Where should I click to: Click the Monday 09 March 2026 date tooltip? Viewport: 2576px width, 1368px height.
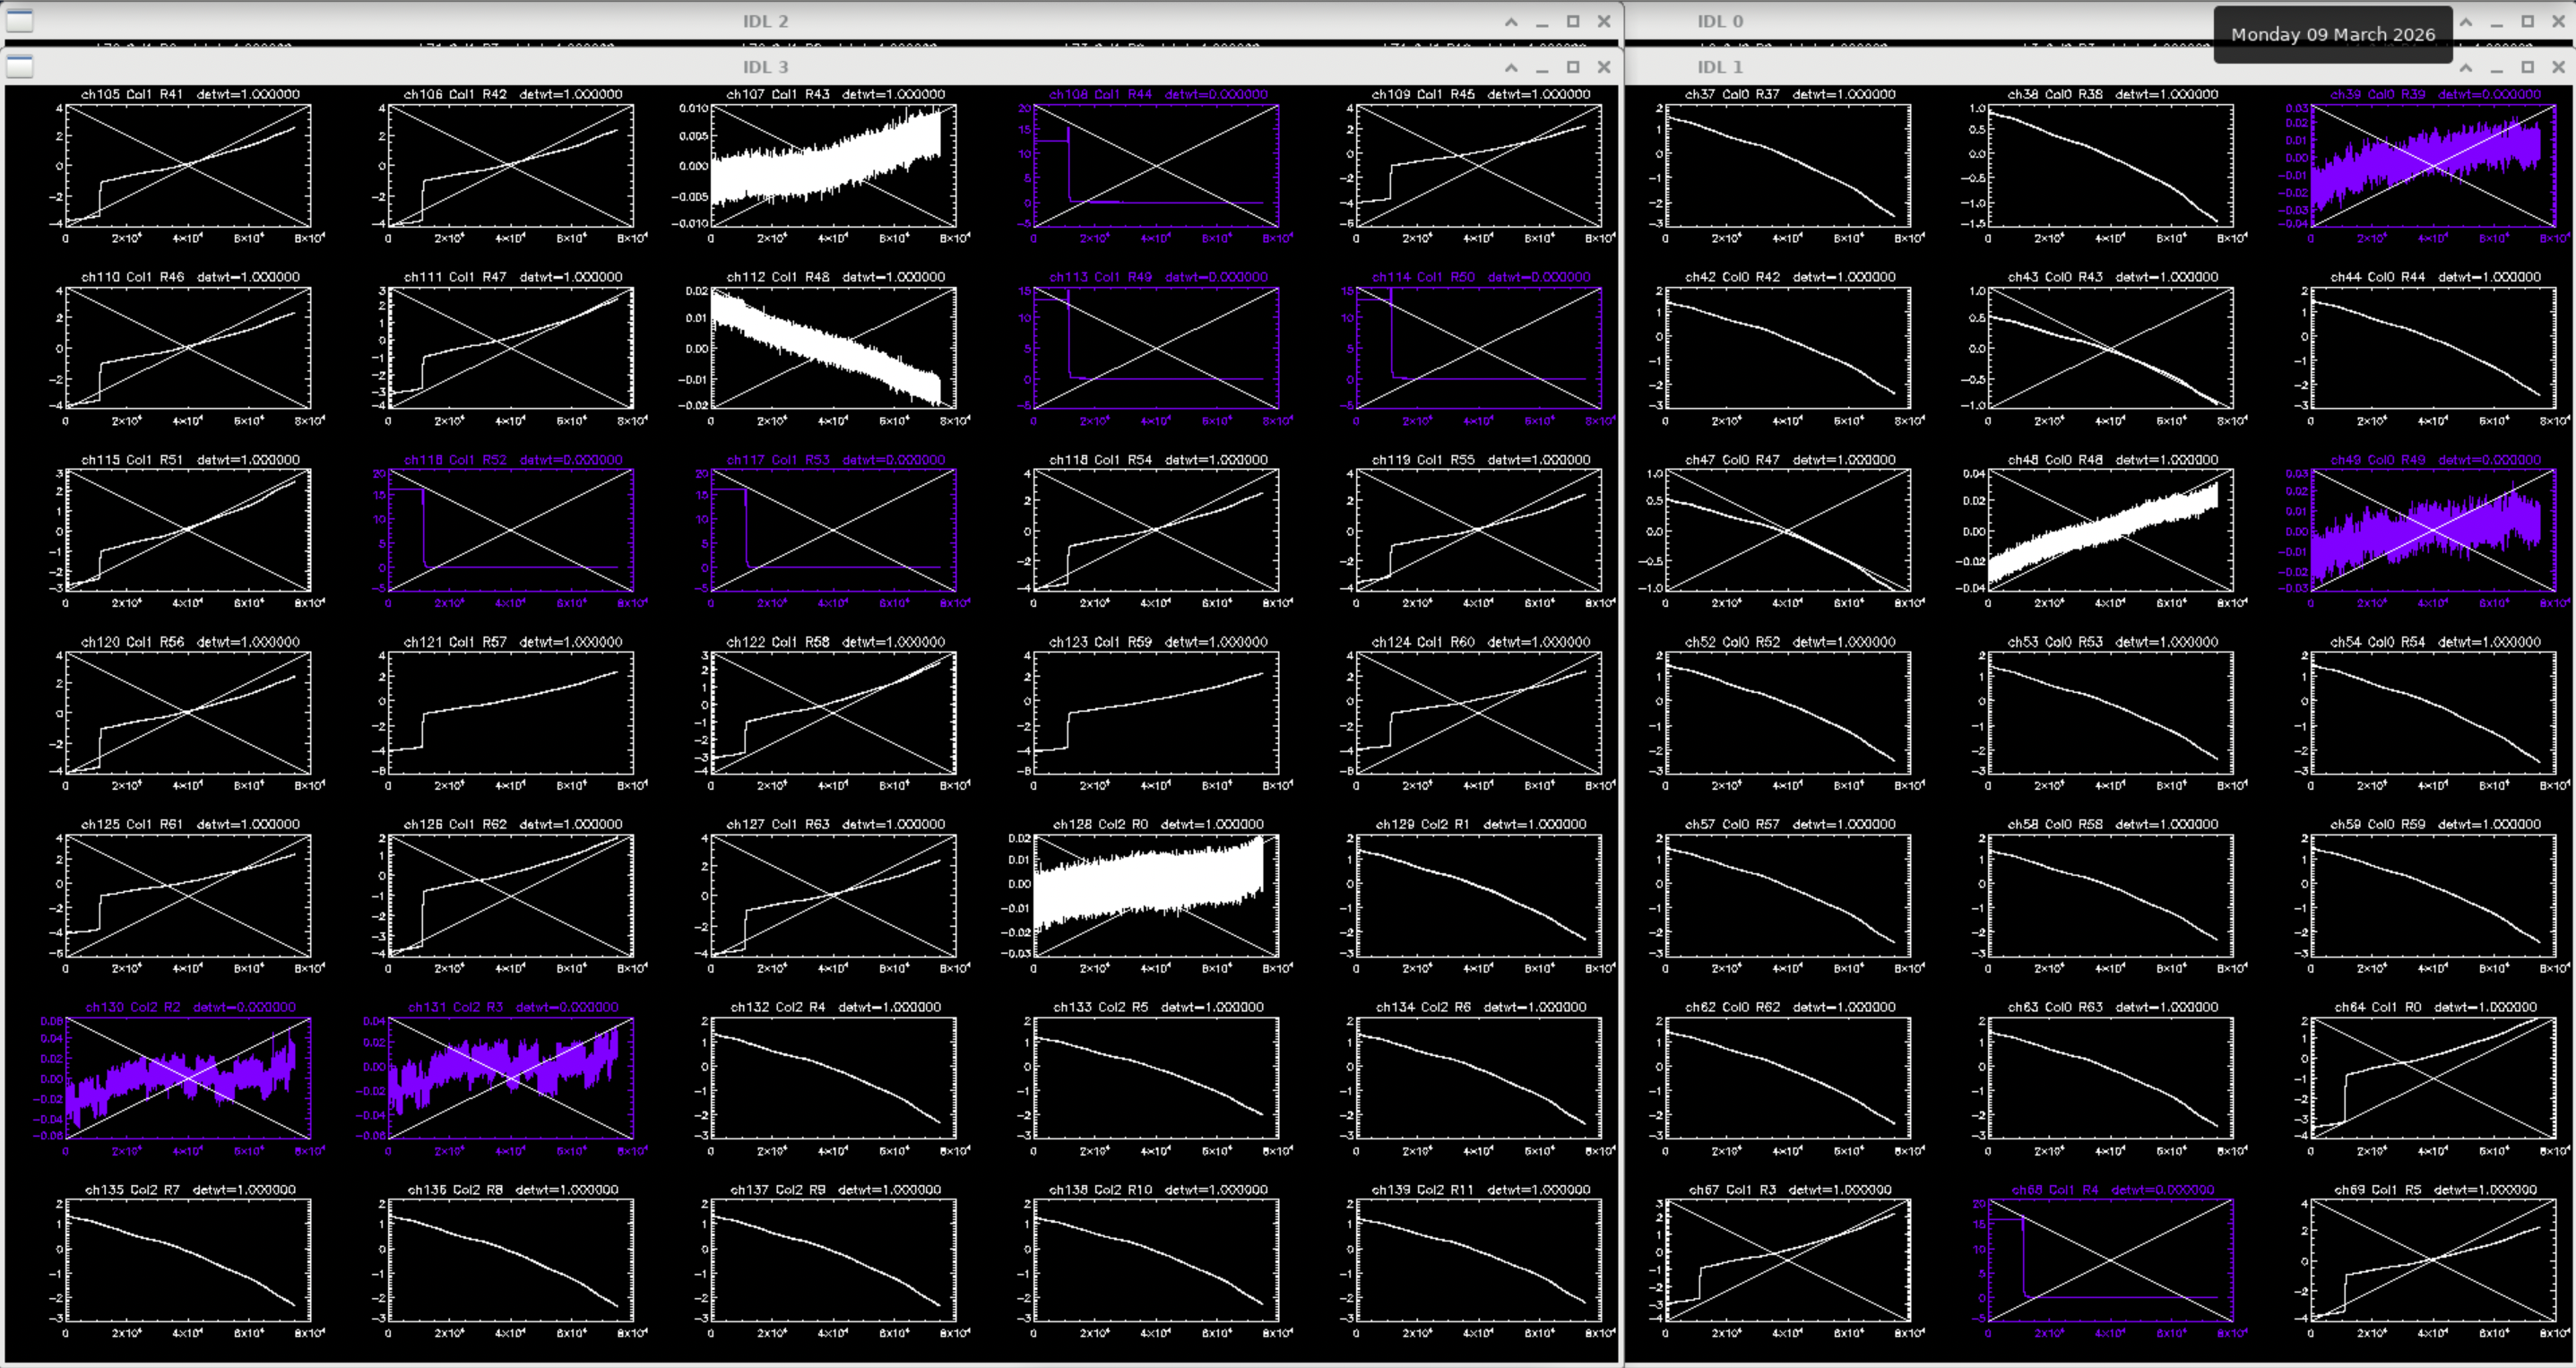pyautogui.click(x=2333, y=34)
